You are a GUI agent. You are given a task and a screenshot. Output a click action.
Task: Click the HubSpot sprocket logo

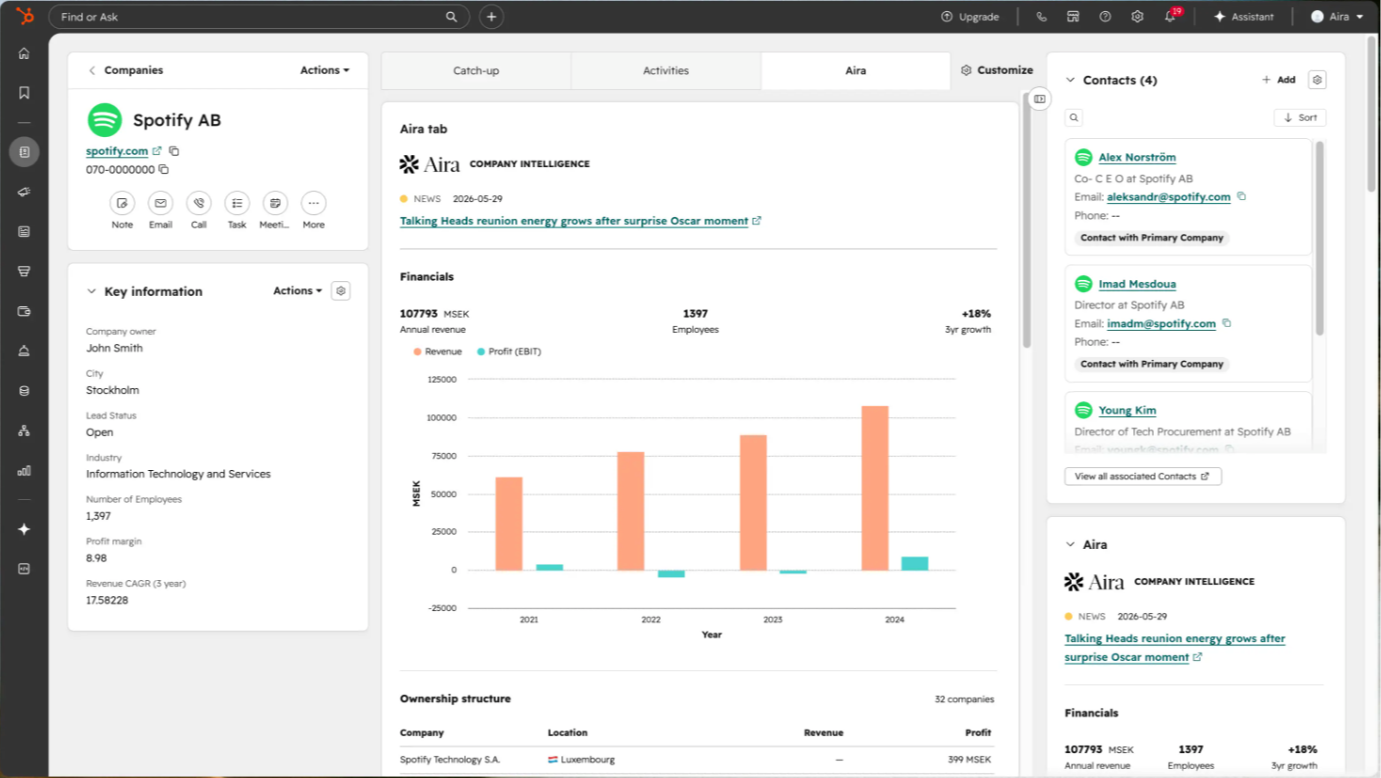click(25, 16)
